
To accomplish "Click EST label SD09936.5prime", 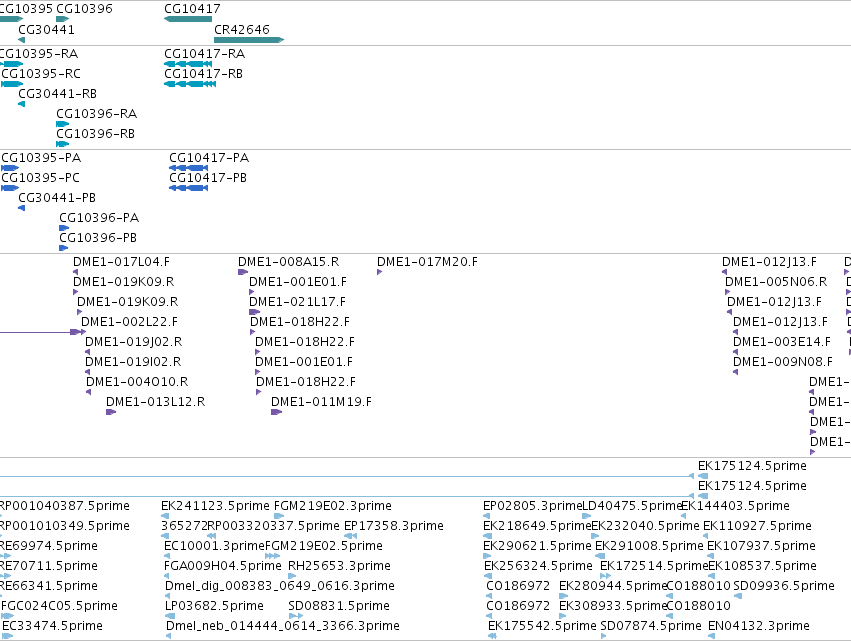I will tap(784, 586).
